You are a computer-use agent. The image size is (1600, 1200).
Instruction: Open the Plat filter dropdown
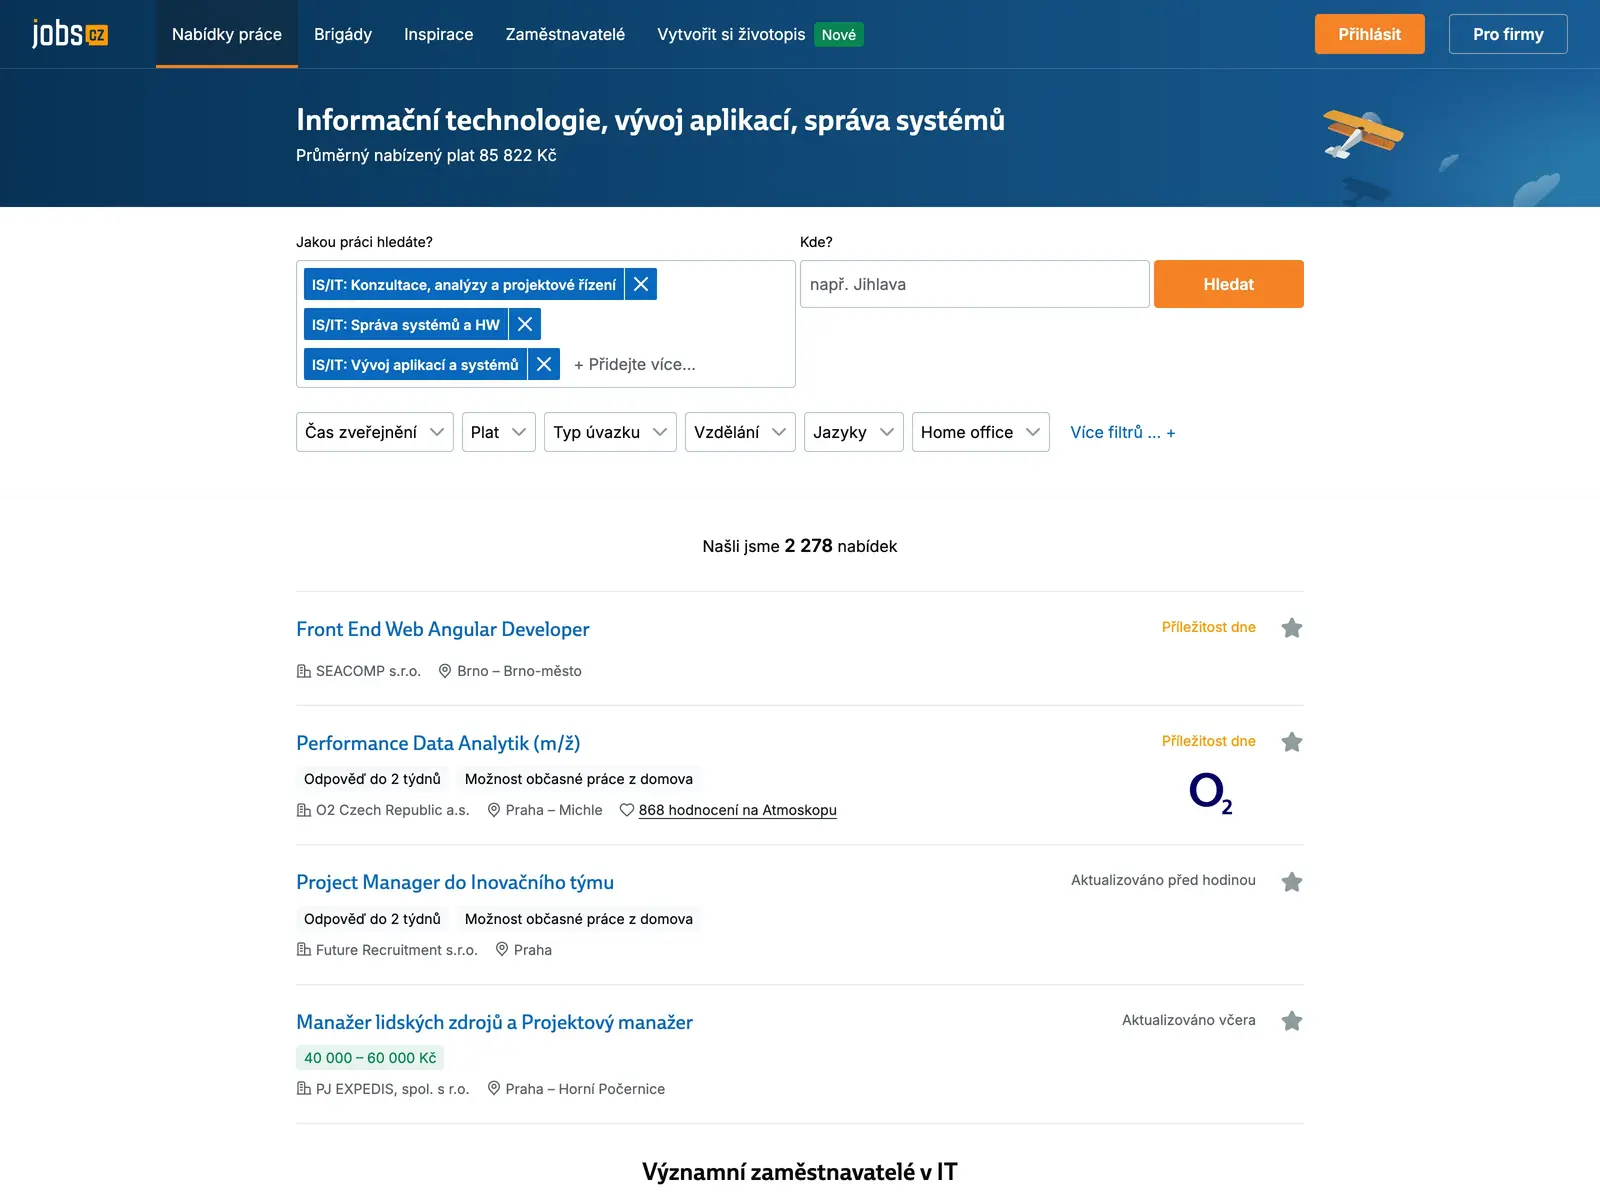click(x=499, y=432)
